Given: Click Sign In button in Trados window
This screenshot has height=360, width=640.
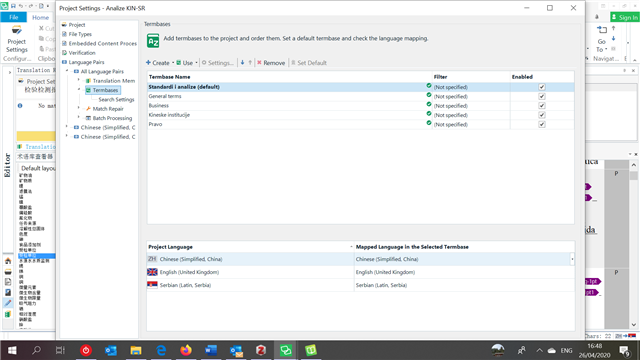Looking at the screenshot, I should tap(624, 17).
